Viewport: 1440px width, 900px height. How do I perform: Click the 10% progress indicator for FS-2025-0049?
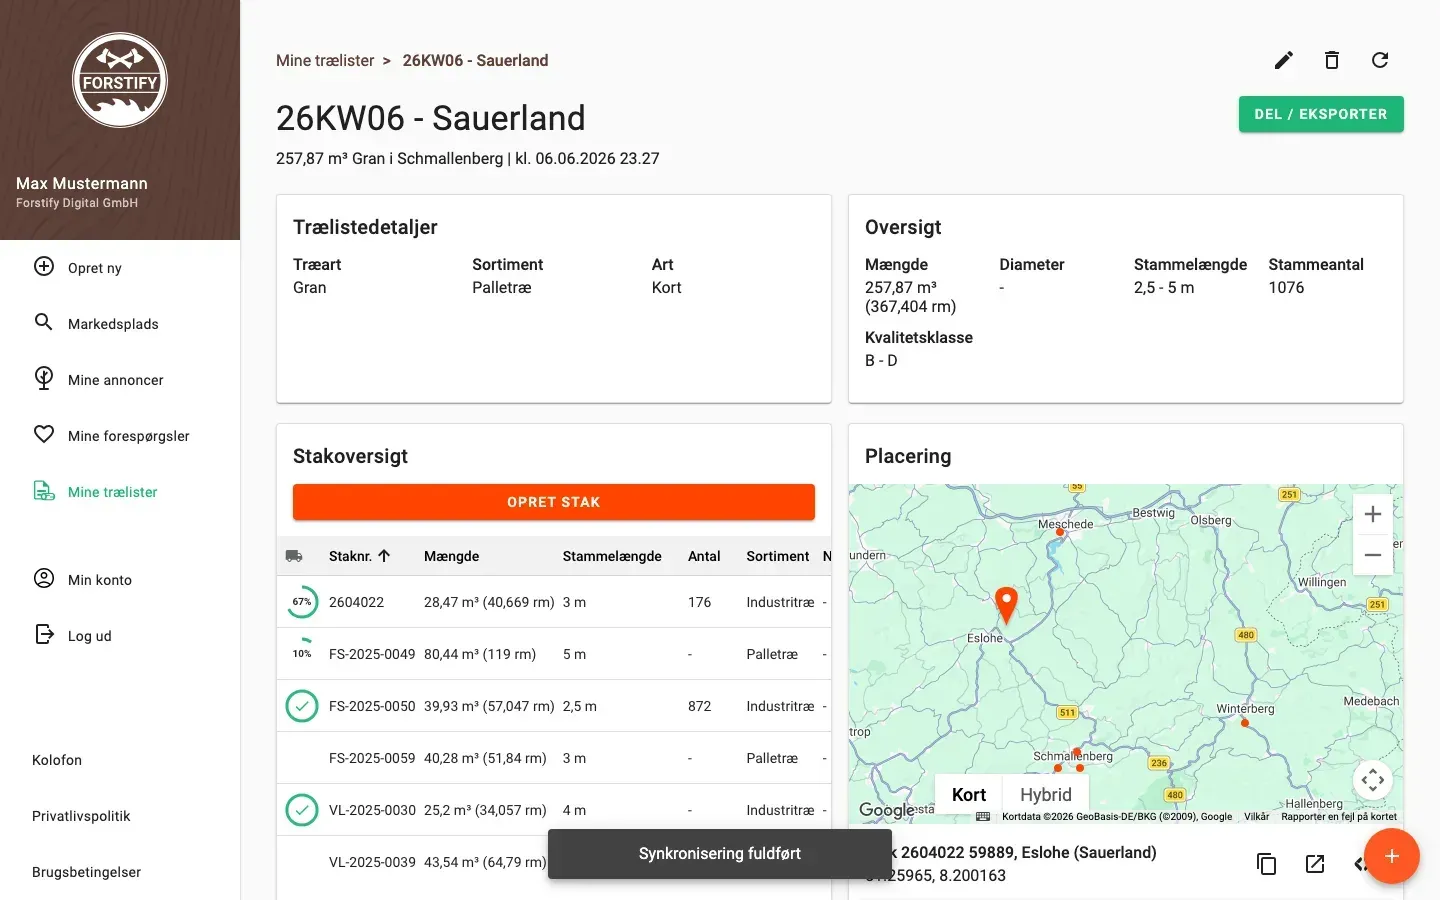pos(302,654)
